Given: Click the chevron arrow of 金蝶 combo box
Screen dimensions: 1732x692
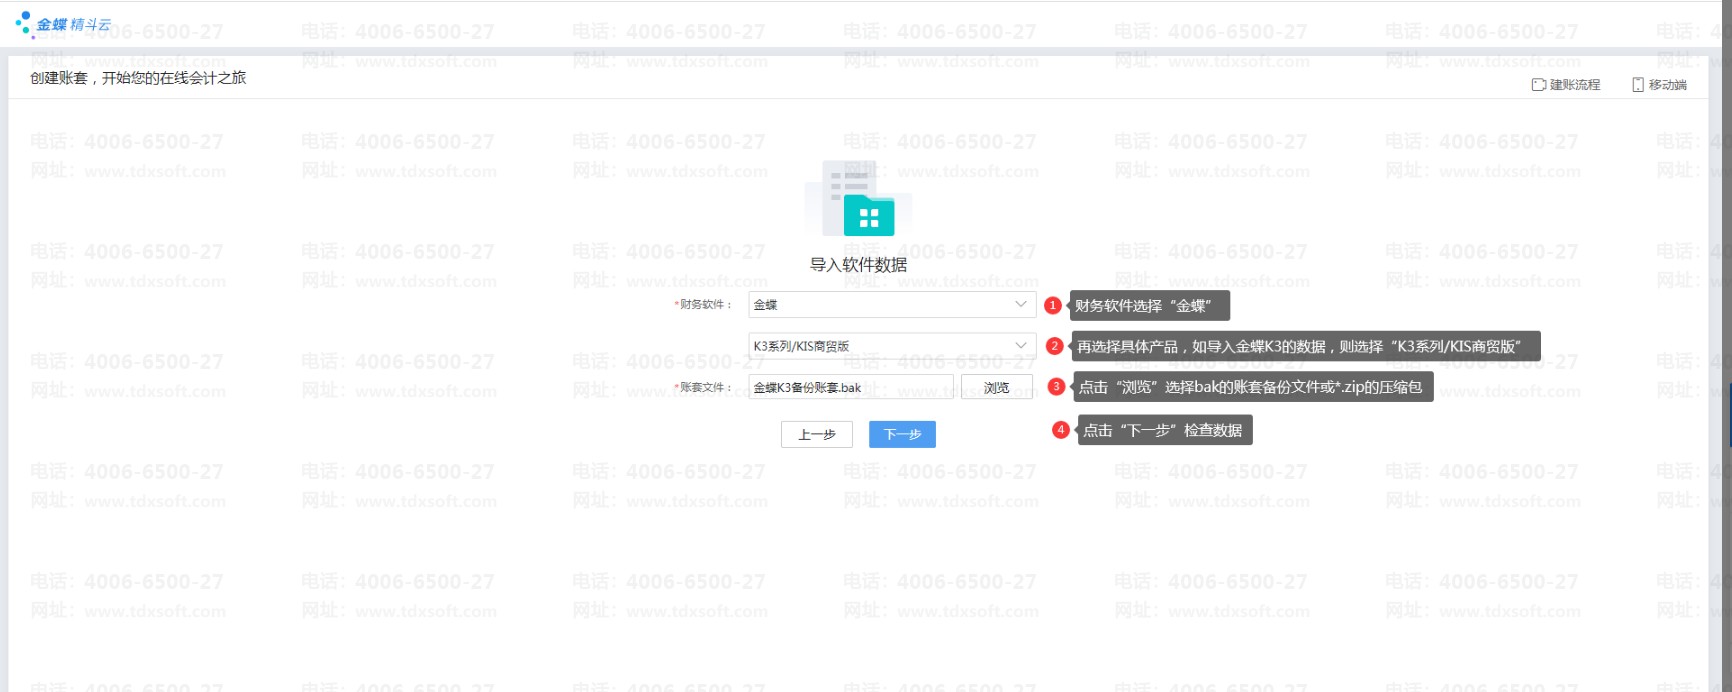Looking at the screenshot, I should (x=1021, y=304).
